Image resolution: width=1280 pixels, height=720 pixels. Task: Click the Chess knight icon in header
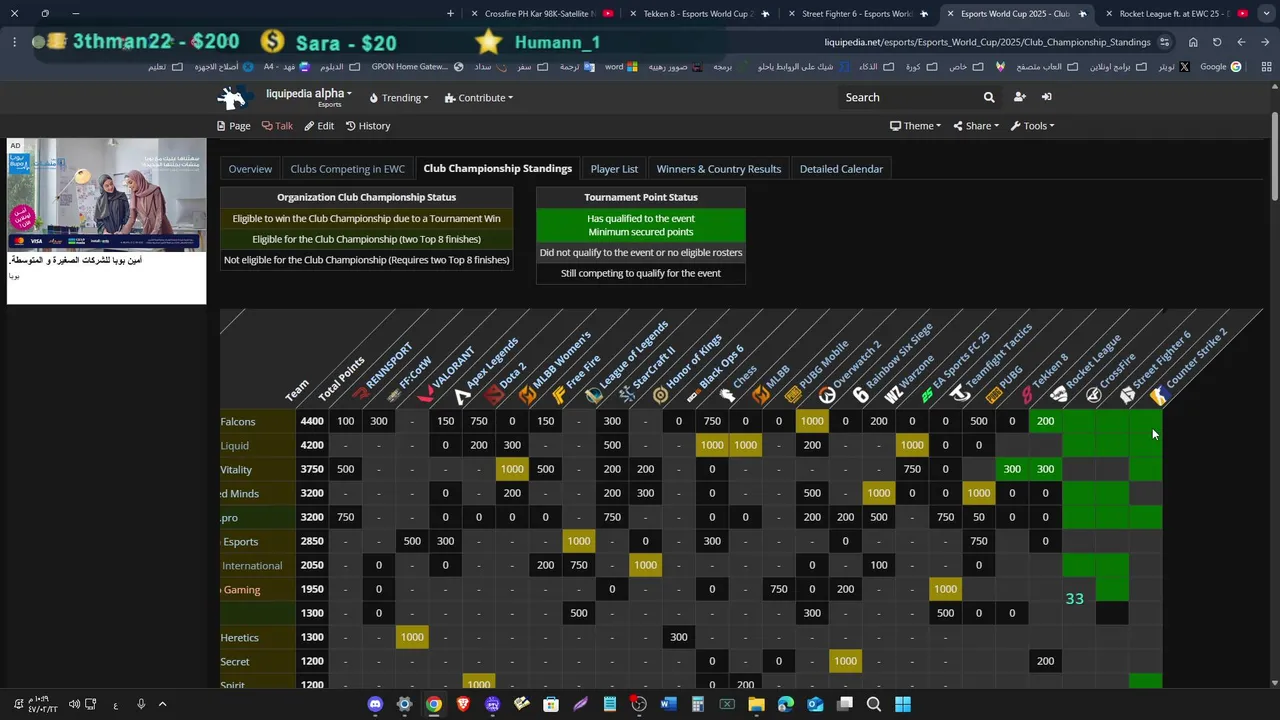pyautogui.click(x=727, y=395)
